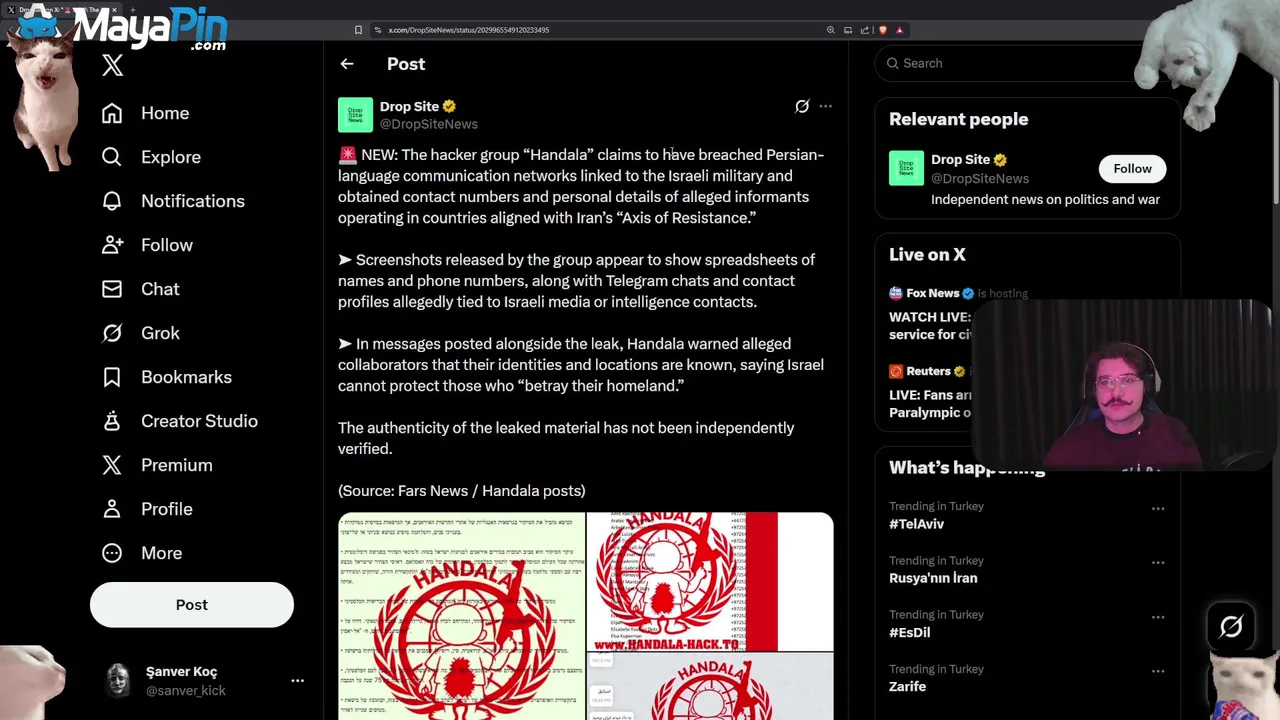The height and width of the screenshot is (720, 1280).
Task: Compose with the white Post button
Action: point(192,605)
